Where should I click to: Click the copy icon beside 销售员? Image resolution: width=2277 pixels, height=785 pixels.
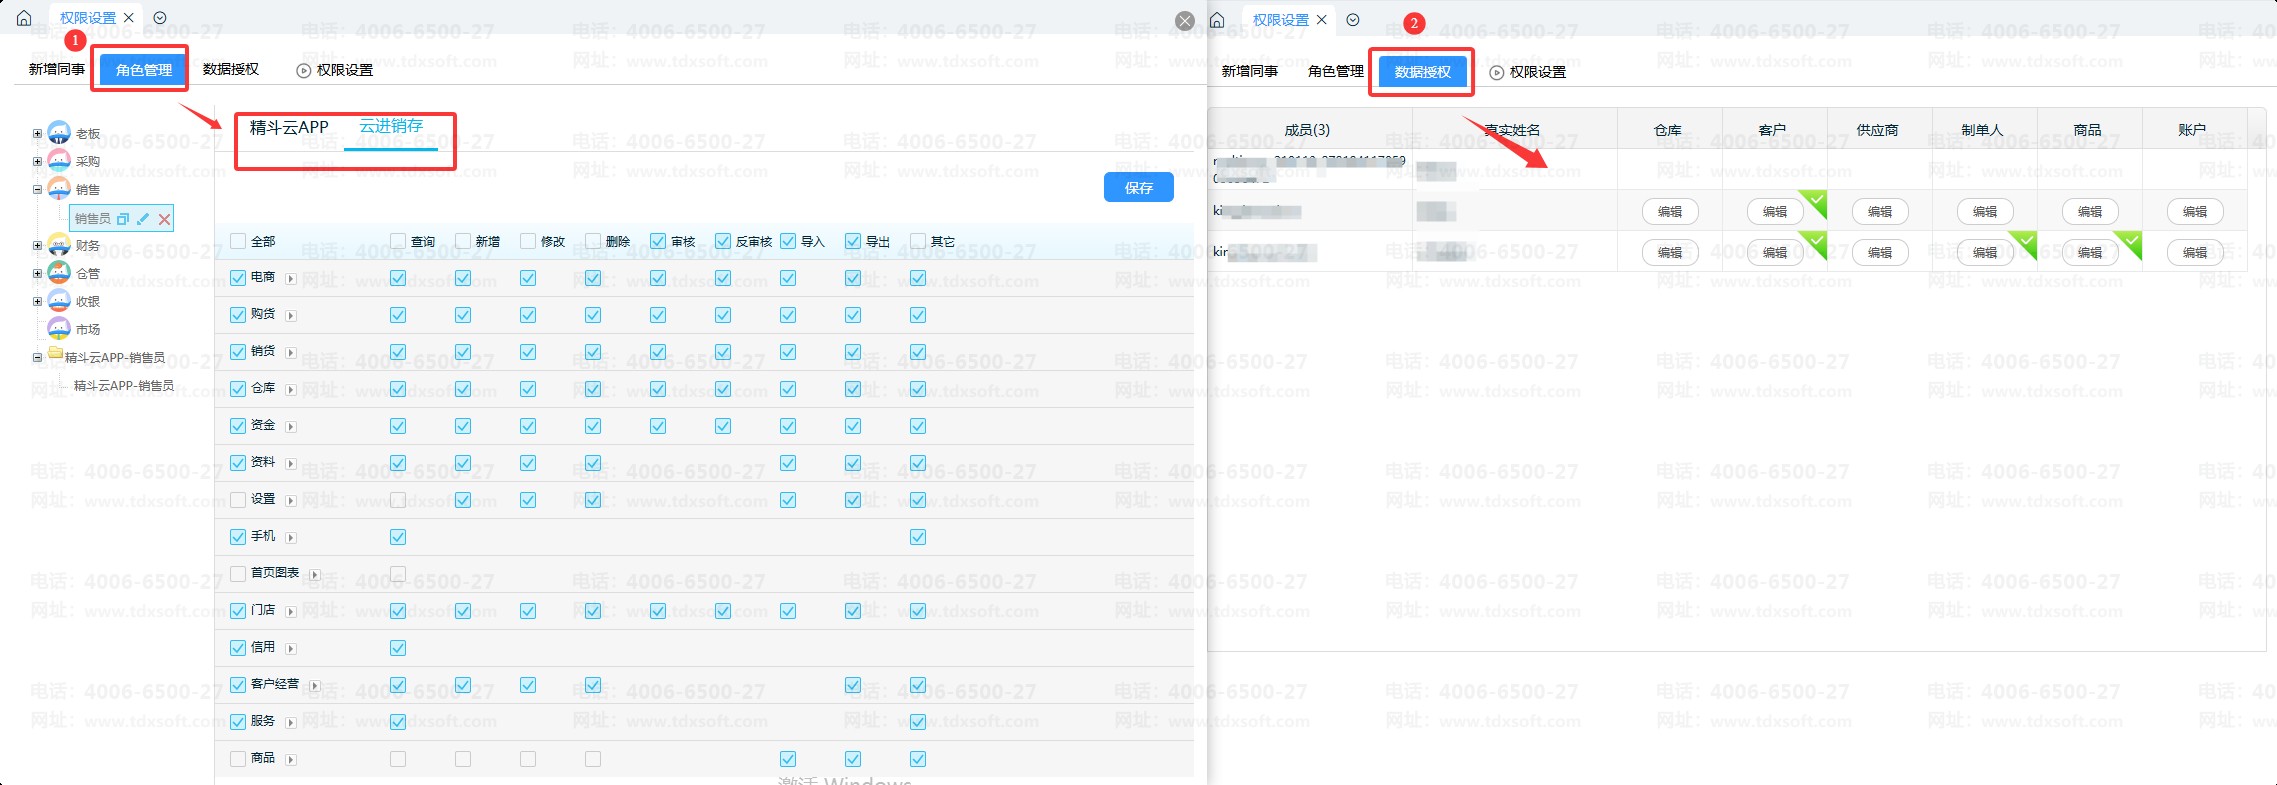[x=123, y=219]
